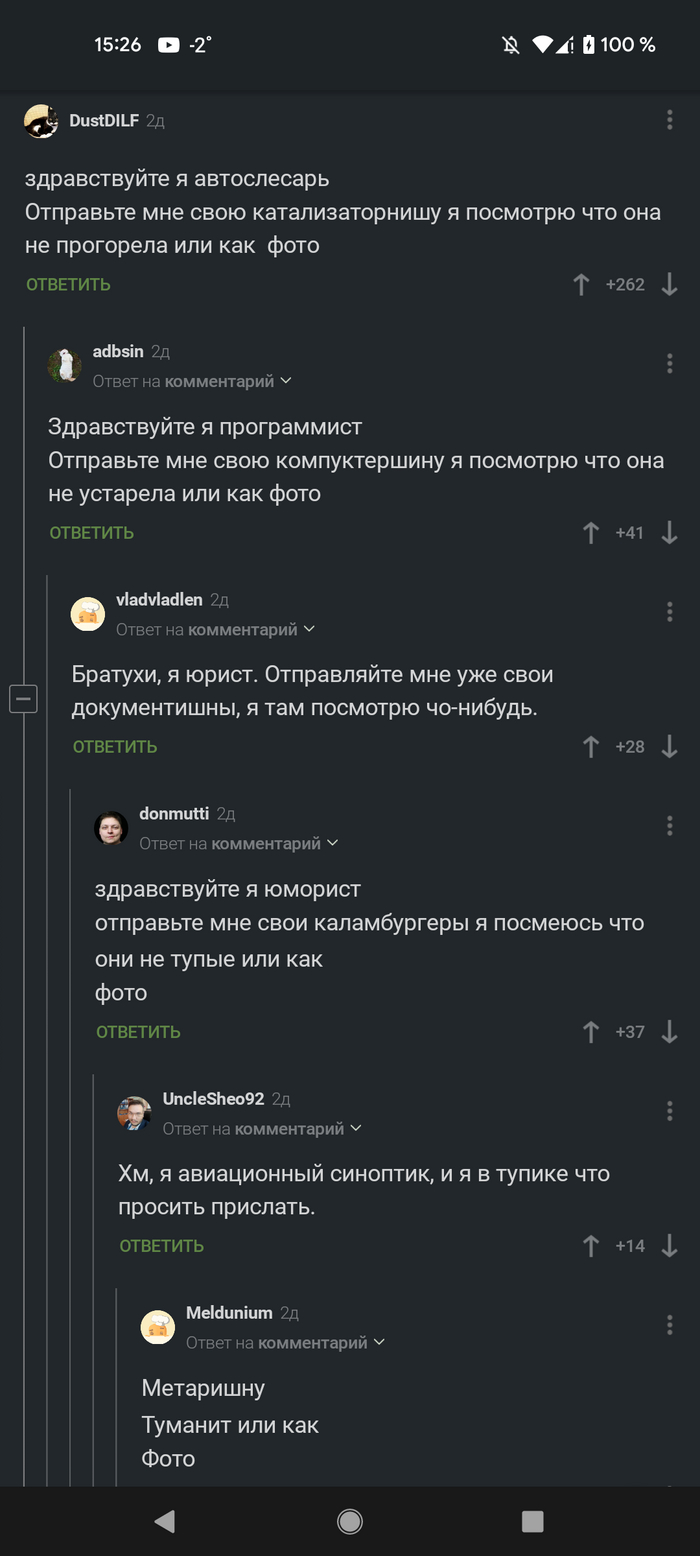
Task: Expand 'Ответ на комментарий' chevron under UncleSheo92
Action: [x=356, y=1126]
